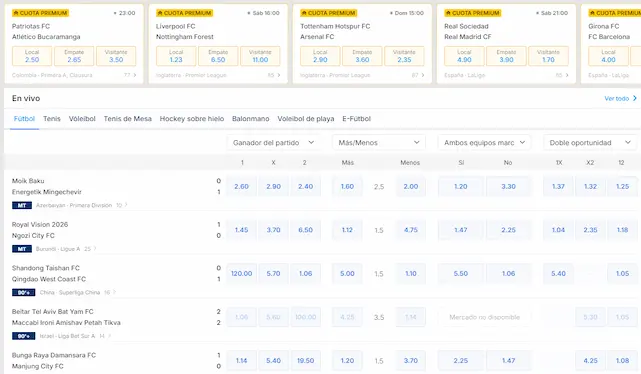Screen dimensions: 641x374
Task: Open Burundi Ligue A league arrow
Action: 95,249
